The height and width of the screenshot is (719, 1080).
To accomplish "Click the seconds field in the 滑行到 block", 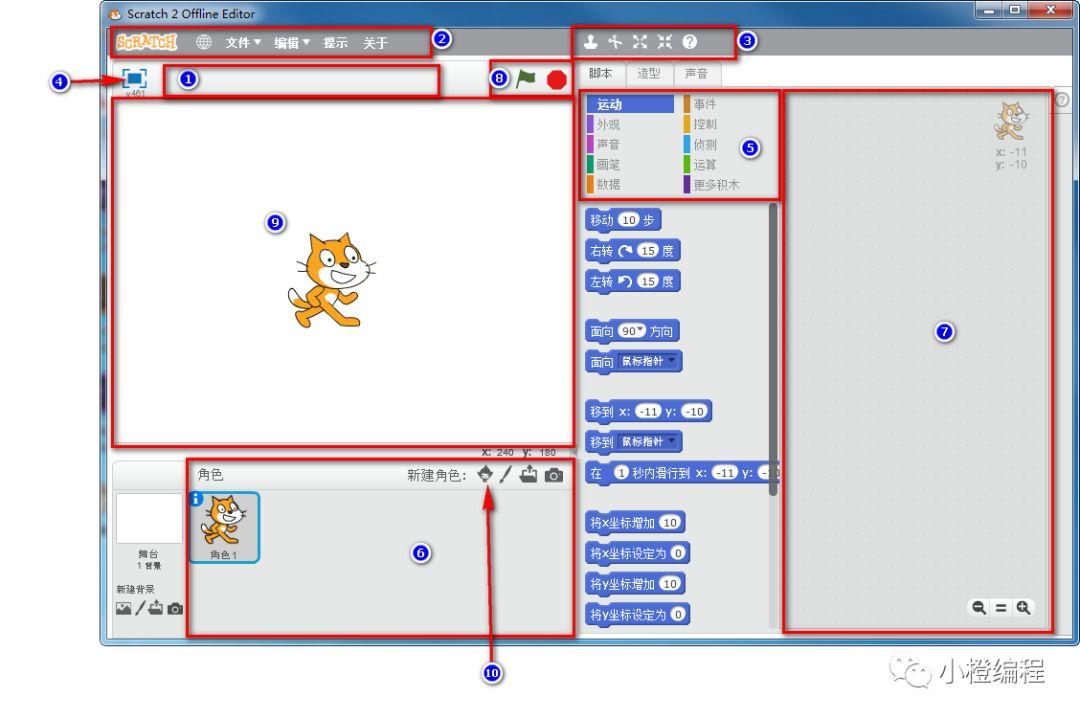I will pyautogui.click(x=621, y=472).
